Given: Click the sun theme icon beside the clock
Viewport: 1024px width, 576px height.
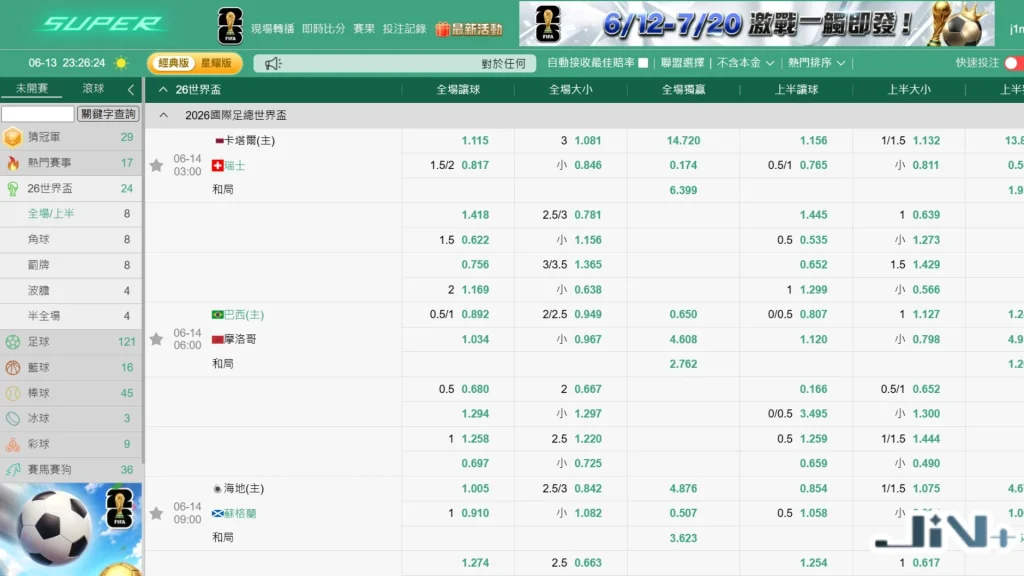Looking at the screenshot, I should point(121,63).
